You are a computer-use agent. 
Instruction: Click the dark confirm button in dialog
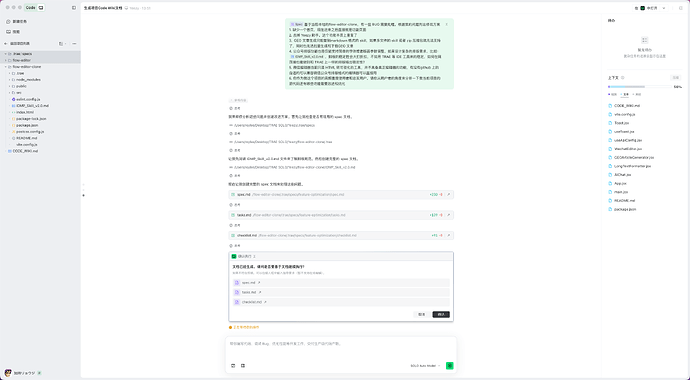(441, 314)
